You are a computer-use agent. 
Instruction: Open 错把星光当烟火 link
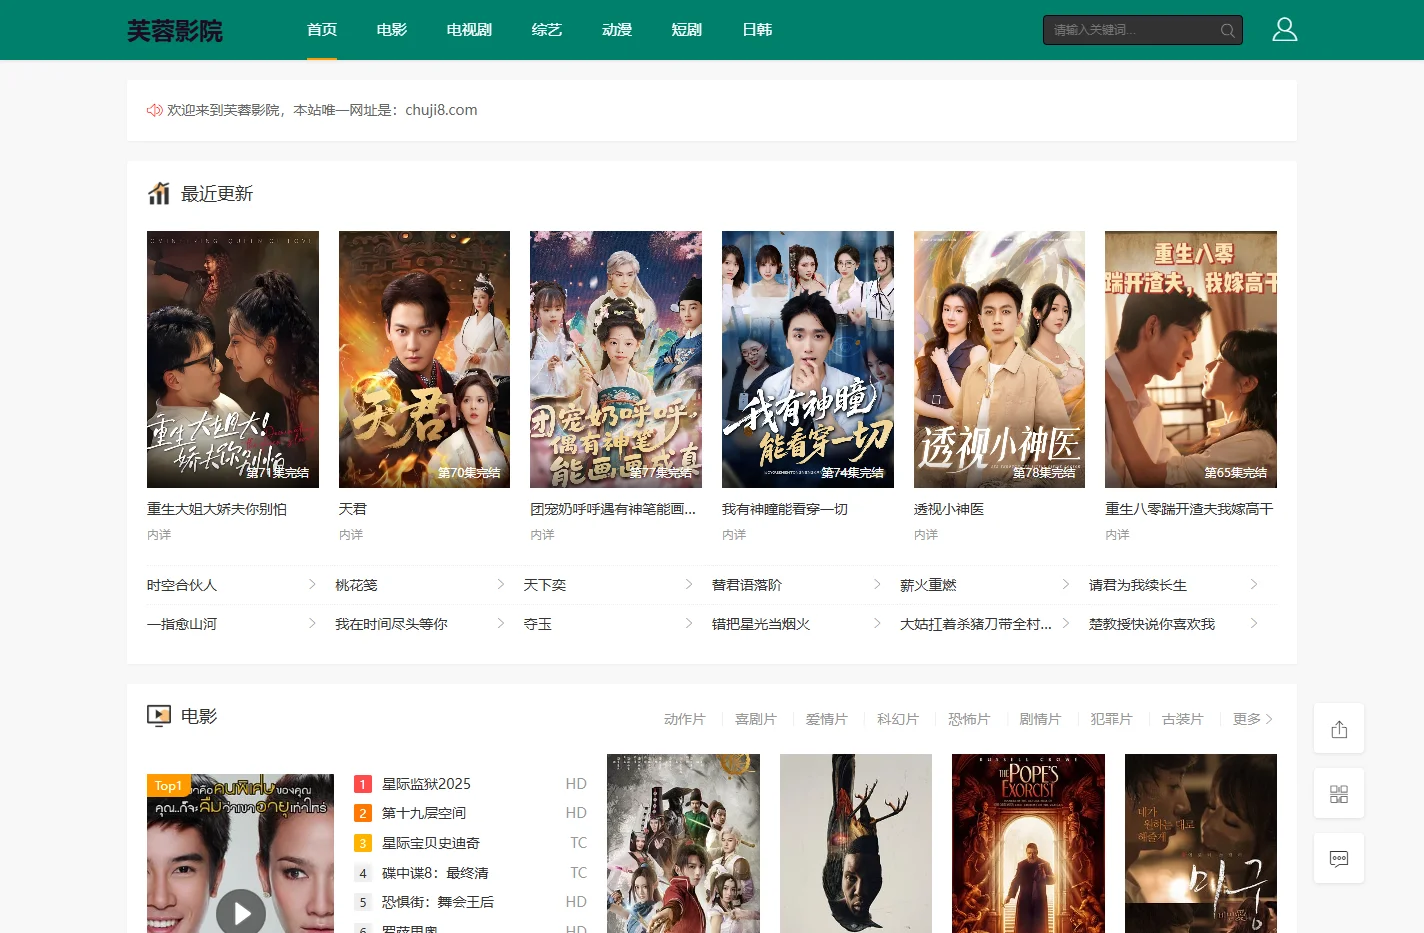pyautogui.click(x=761, y=624)
